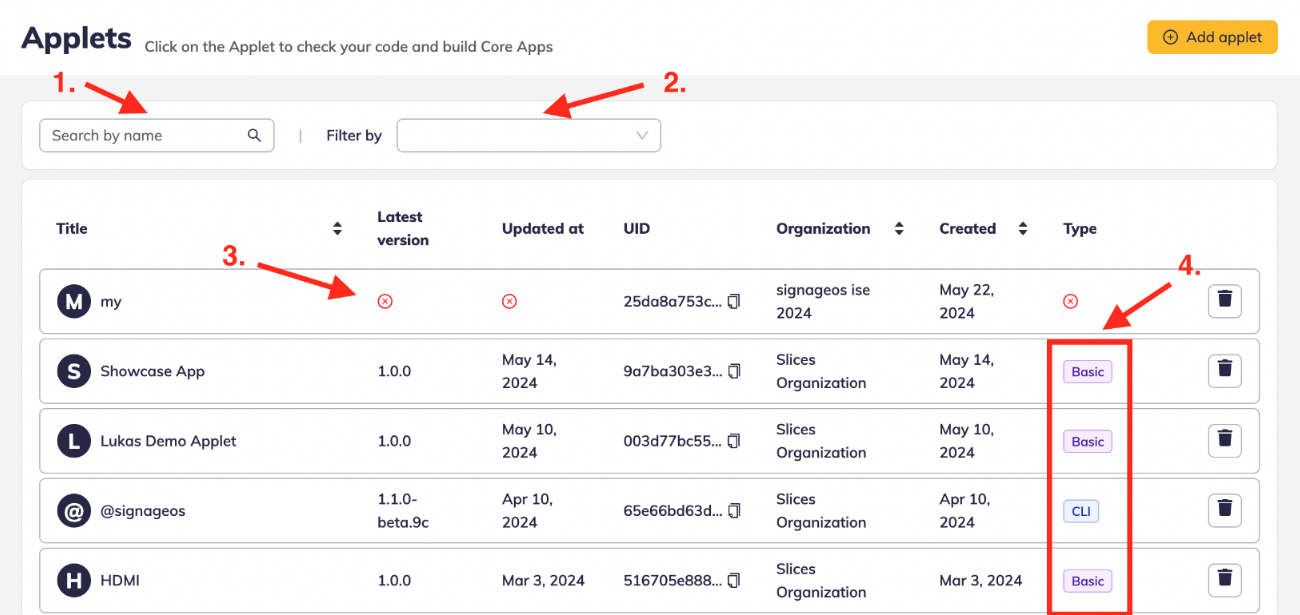Focus the Search by name field
The image size is (1300, 615).
[x=145, y=136]
